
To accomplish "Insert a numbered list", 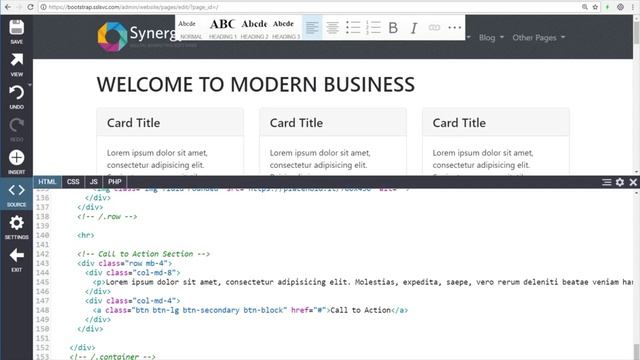I will pyautogui.click(x=373, y=28).
